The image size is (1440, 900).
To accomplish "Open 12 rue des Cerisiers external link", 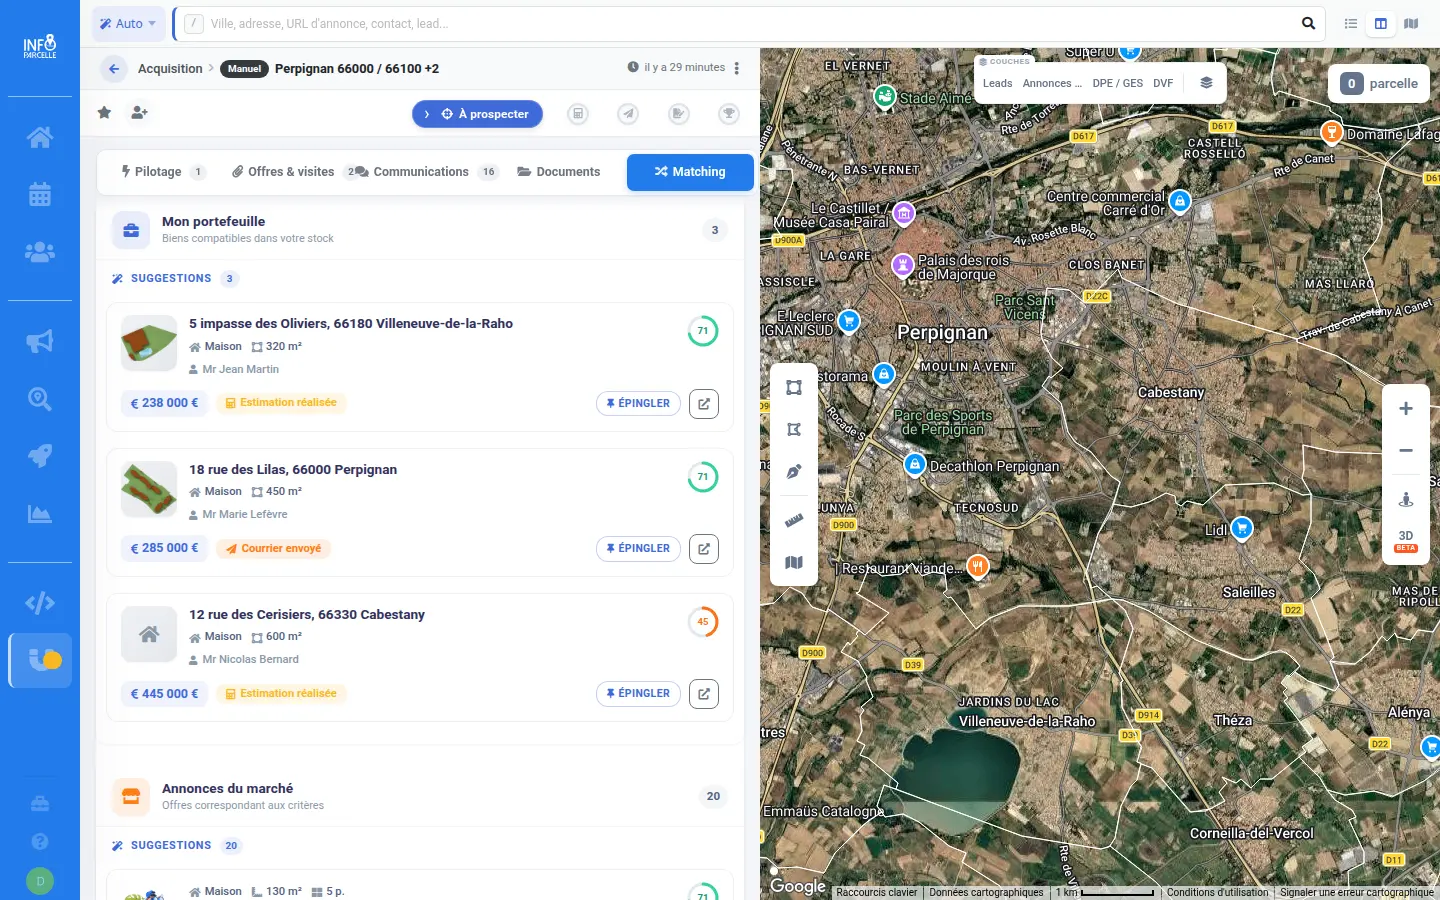I will click(x=704, y=693).
